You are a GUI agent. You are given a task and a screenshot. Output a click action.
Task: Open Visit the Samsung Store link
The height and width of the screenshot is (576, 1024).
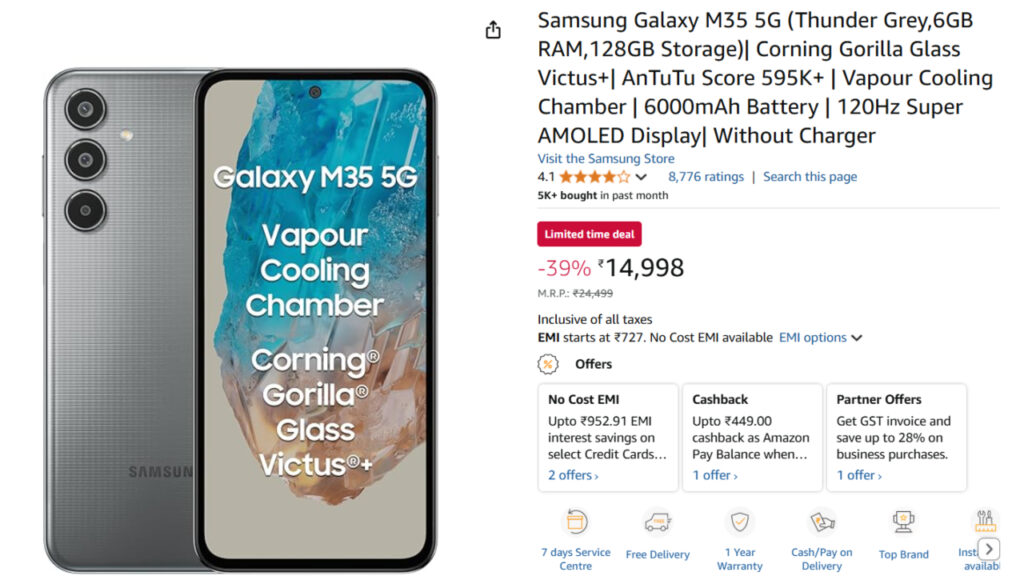(604, 158)
